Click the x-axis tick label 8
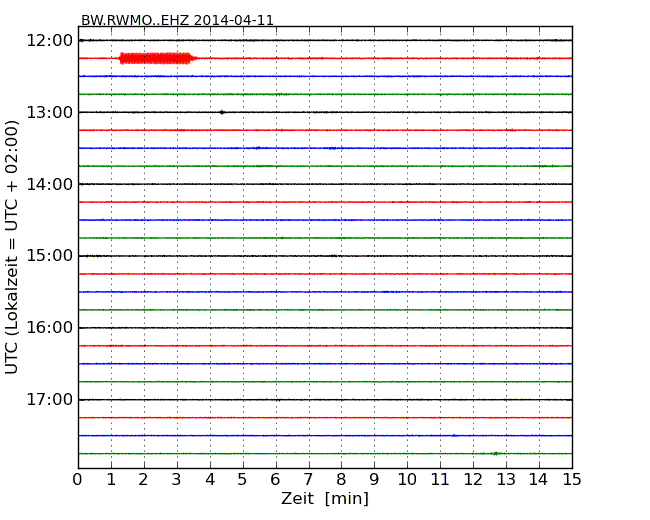 point(341,480)
